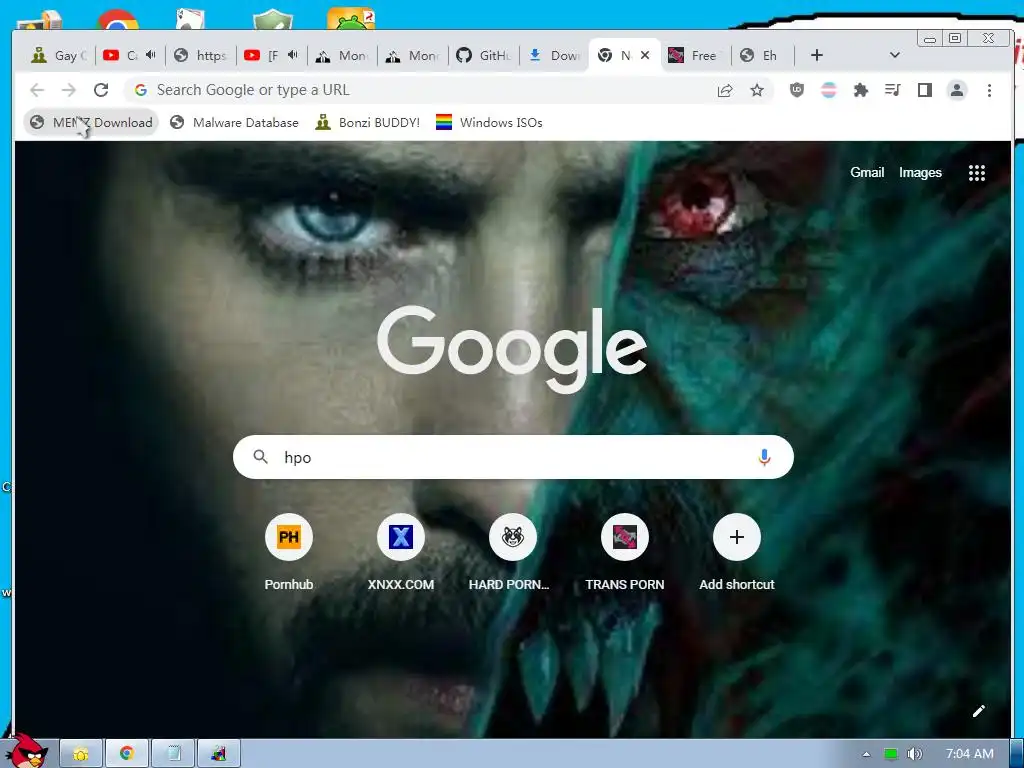Expand the tab search chevron
This screenshot has height=768, width=1024.
(x=895, y=56)
